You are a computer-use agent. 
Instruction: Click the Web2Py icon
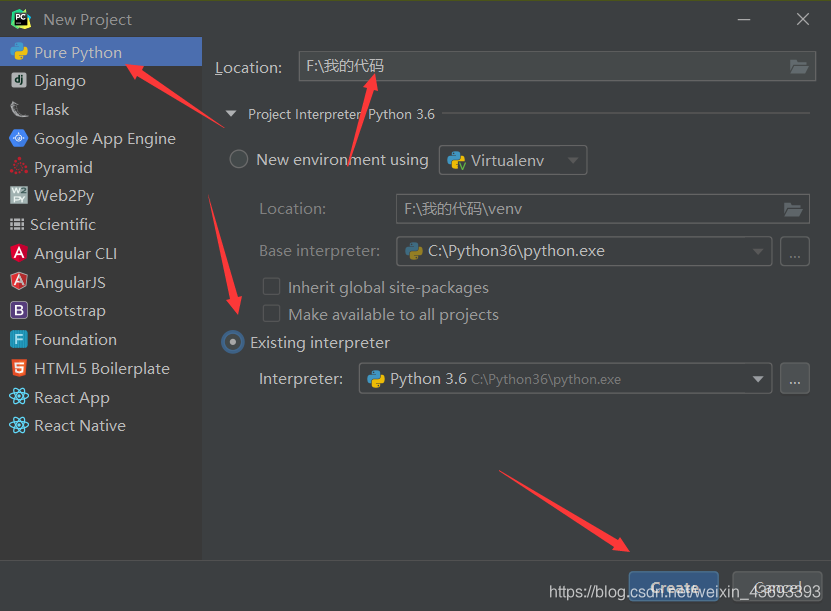(x=19, y=195)
